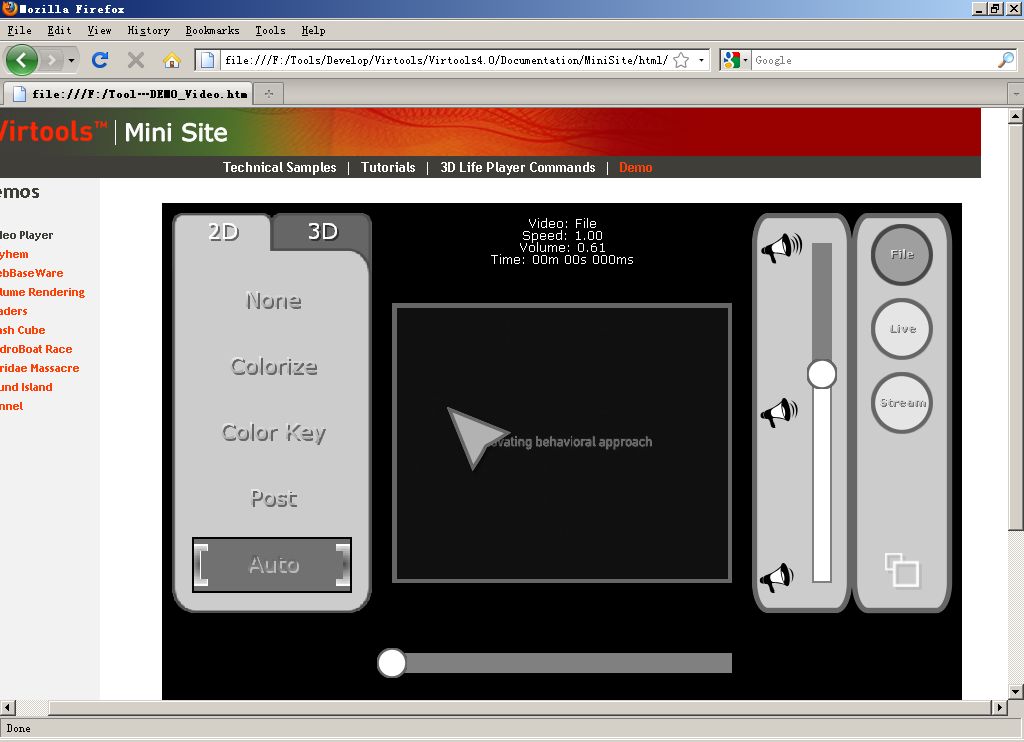
Task: Go to the Firefox home page icon
Action: 171,60
